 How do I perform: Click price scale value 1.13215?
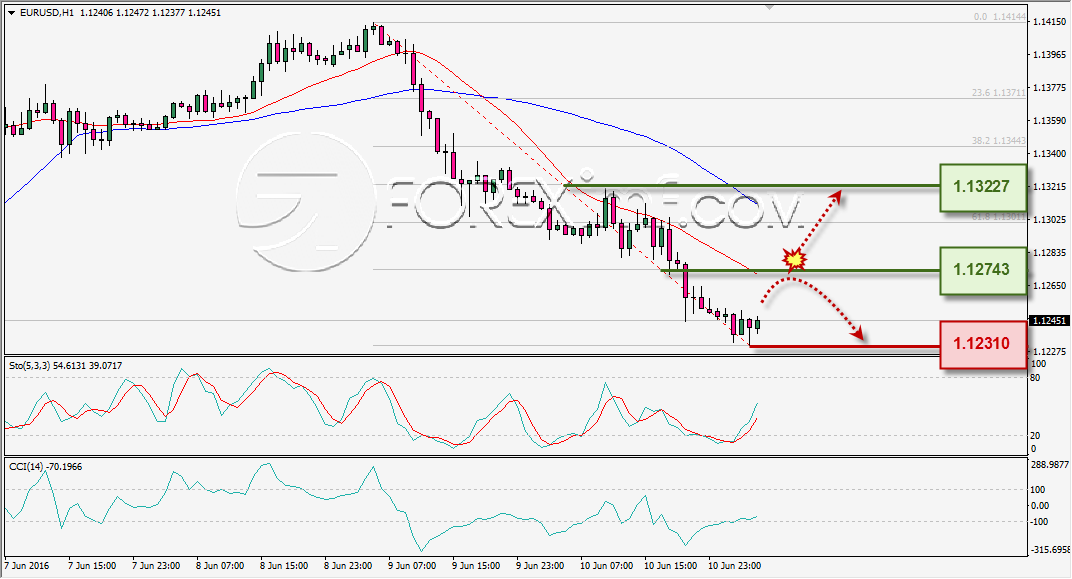(1049, 187)
